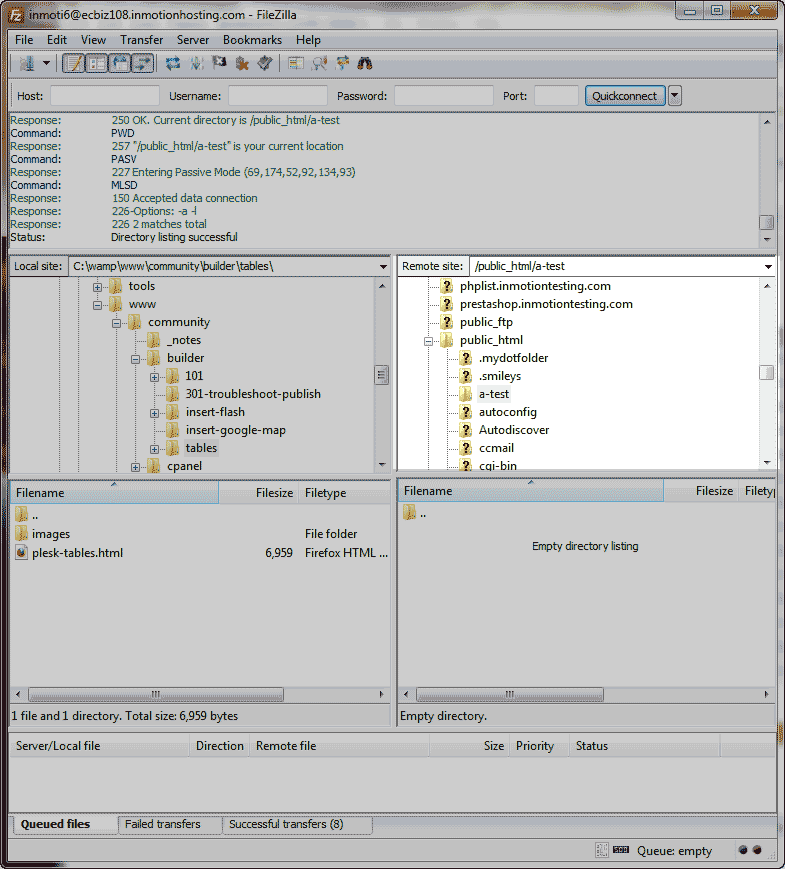
Task: Click the local file list horizontal scrollbar
Action: coord(155,694)
